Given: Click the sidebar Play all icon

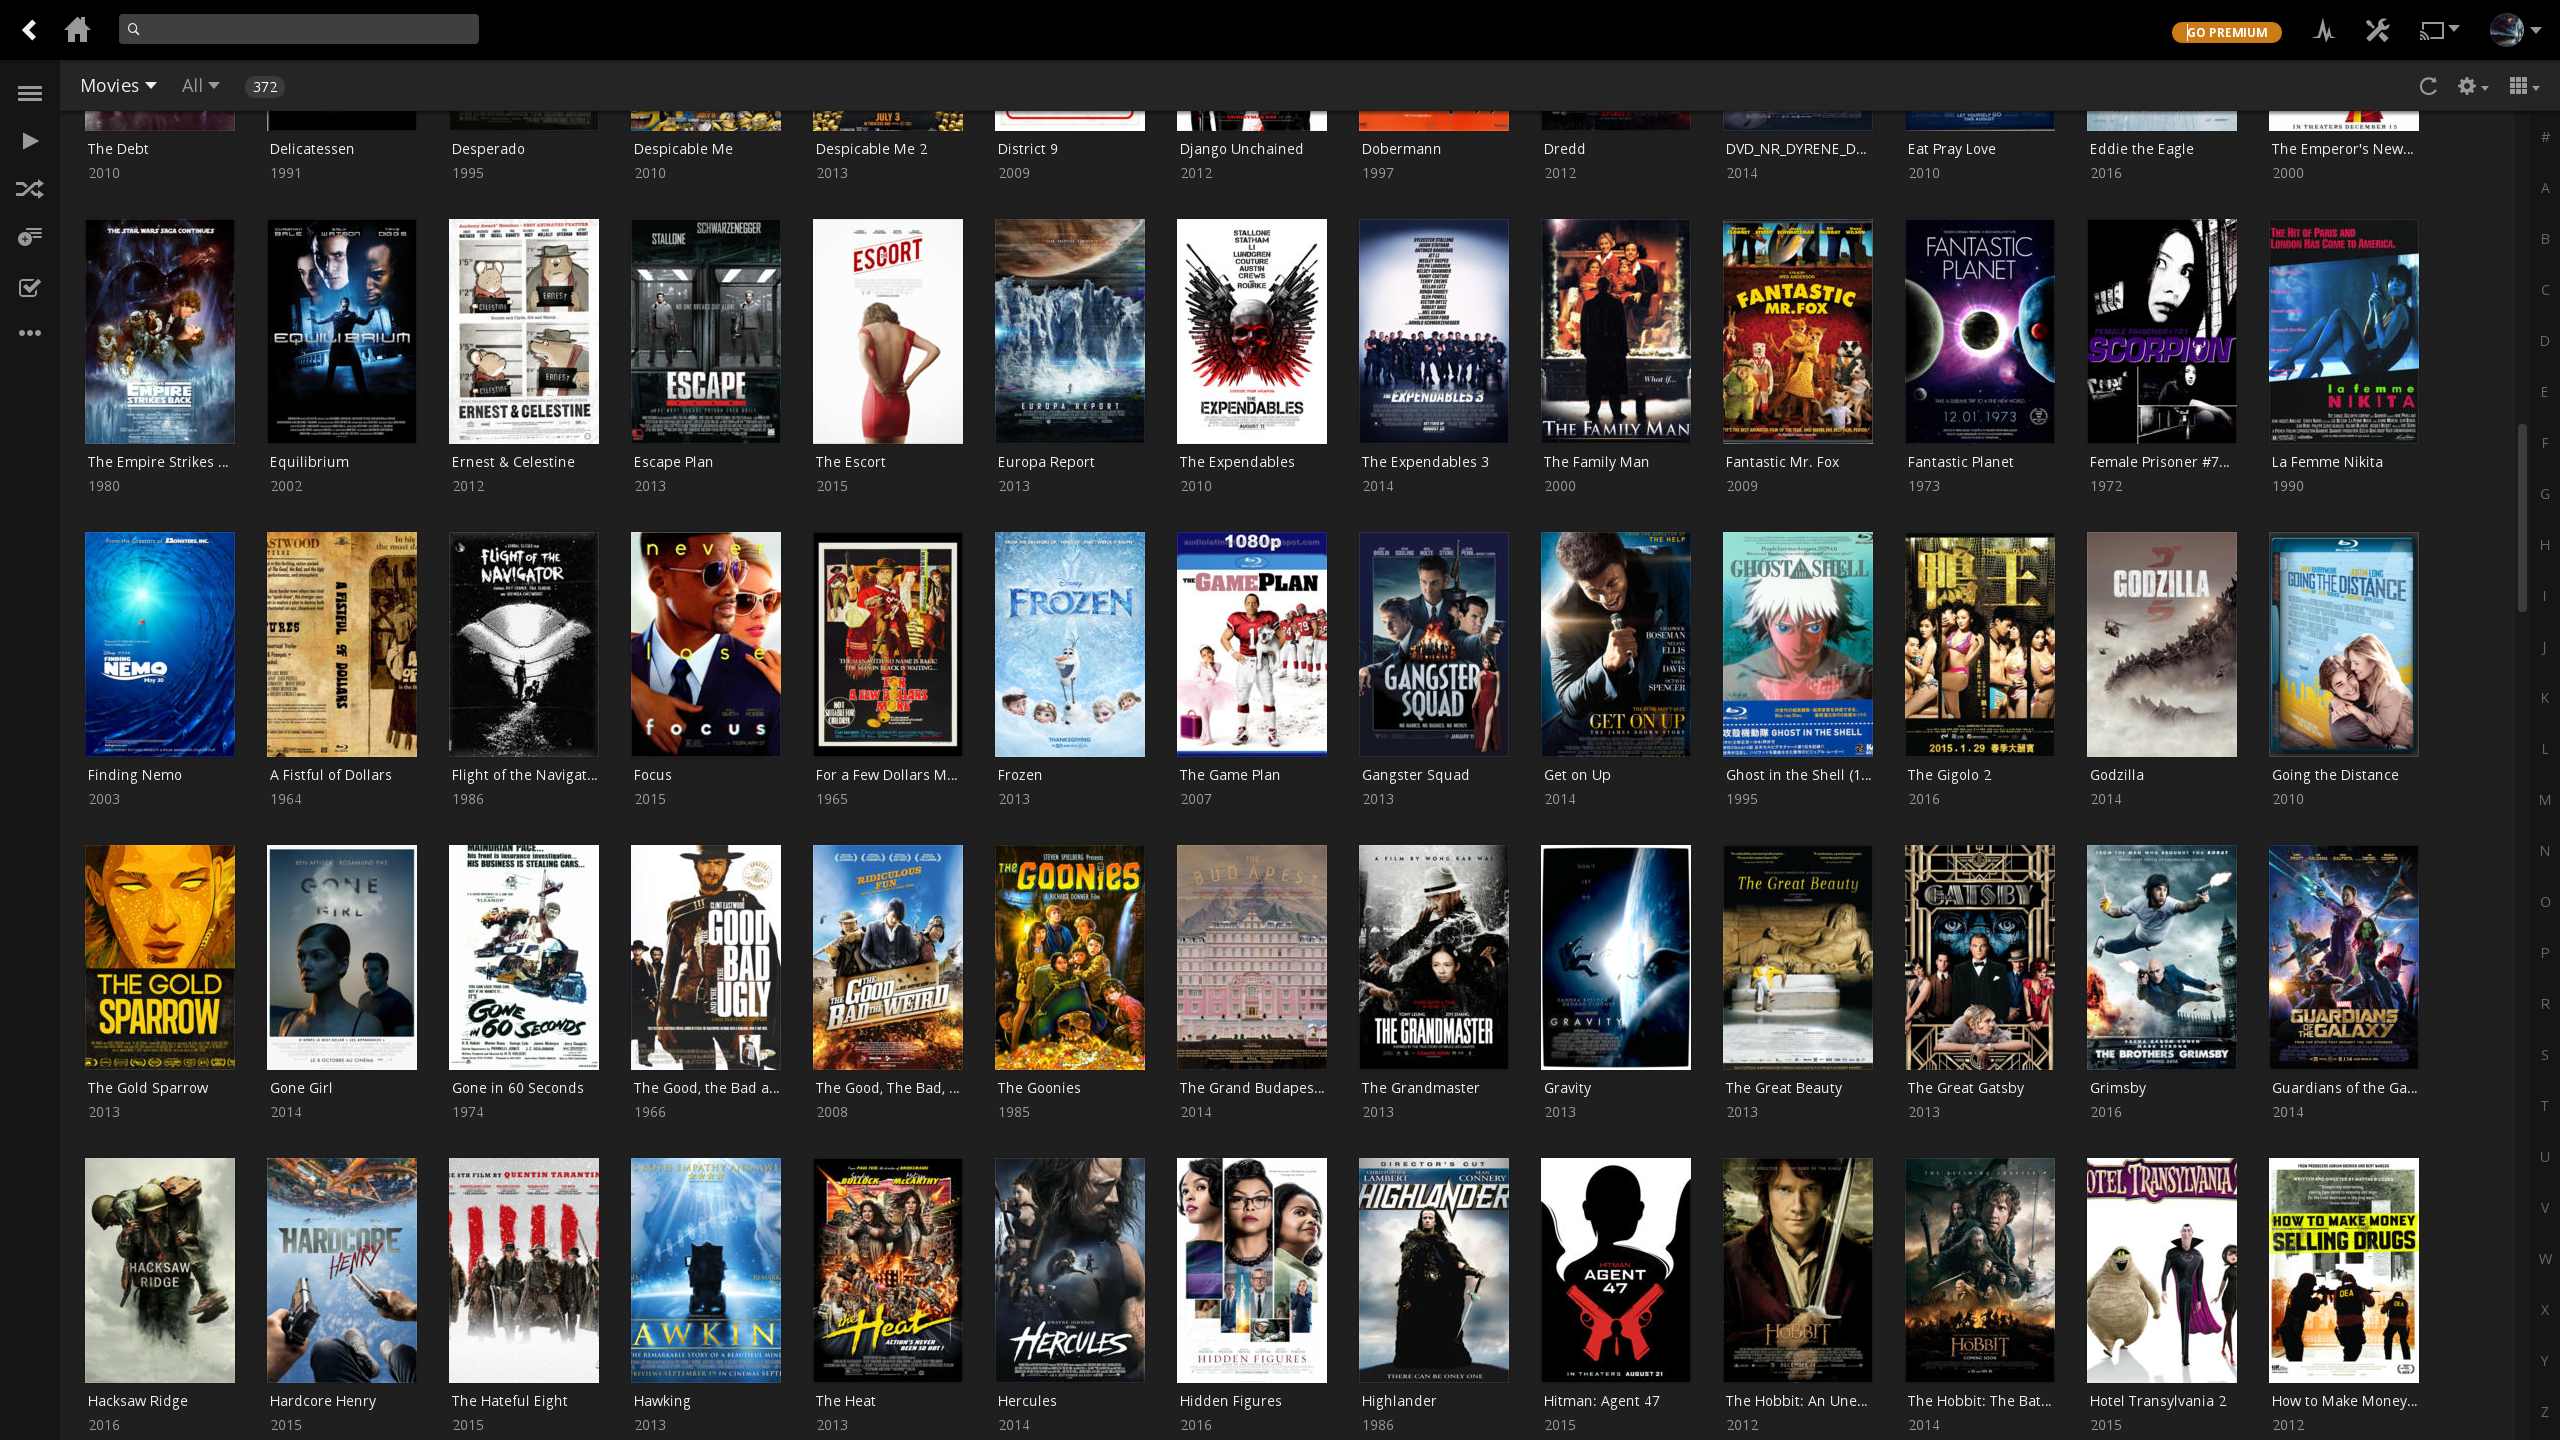Looking at the screenshot, I should point(30,141).
